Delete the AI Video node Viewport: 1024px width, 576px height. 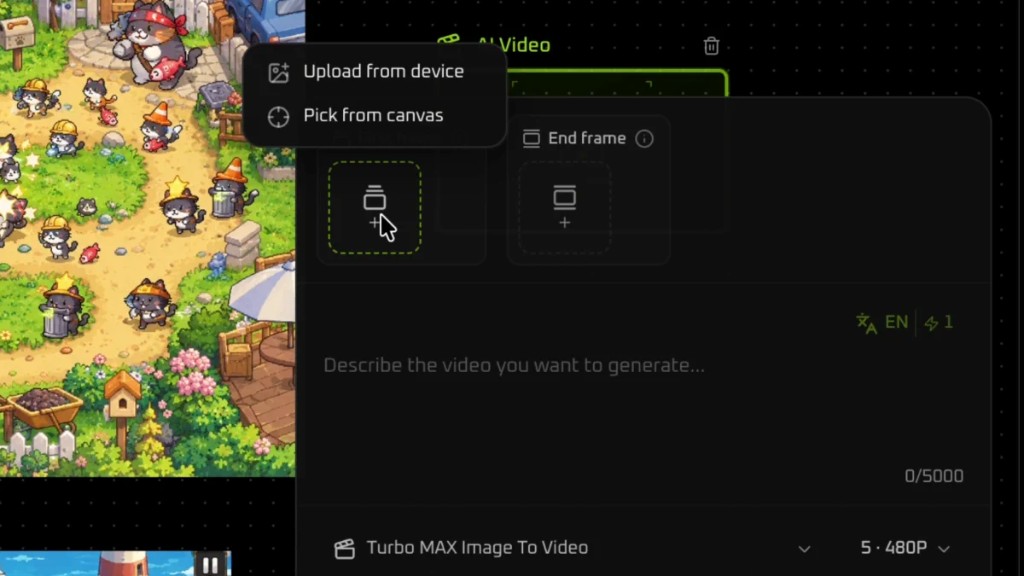(711, 46)
